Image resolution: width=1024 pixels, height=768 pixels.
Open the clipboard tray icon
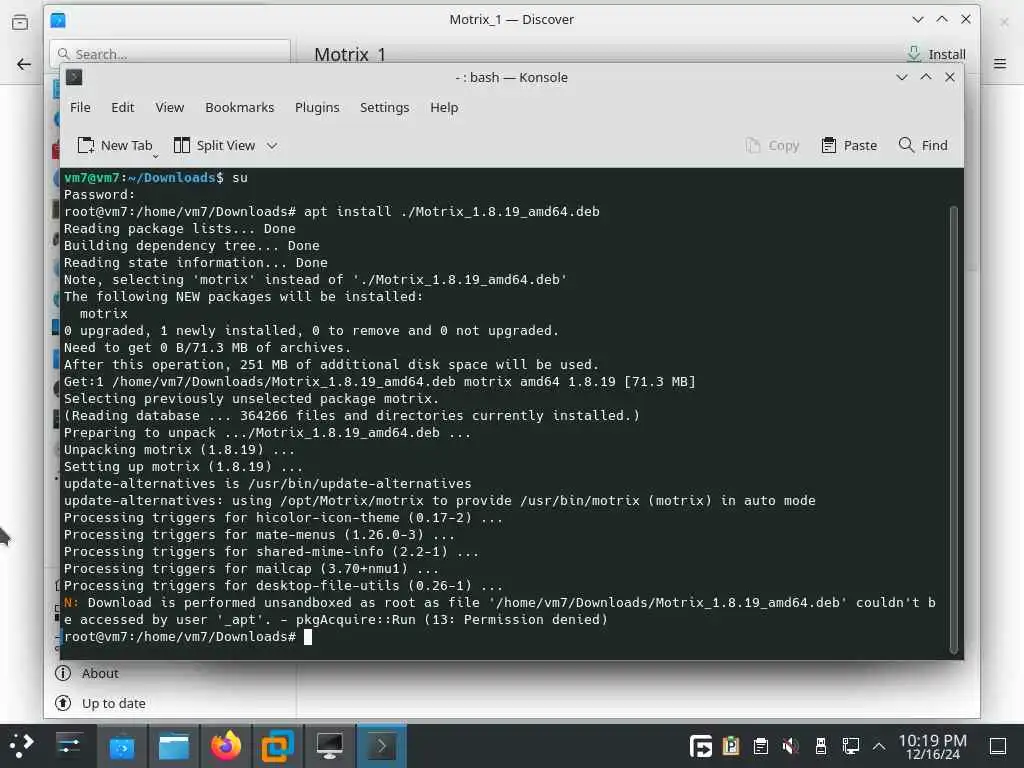point(760,746)
